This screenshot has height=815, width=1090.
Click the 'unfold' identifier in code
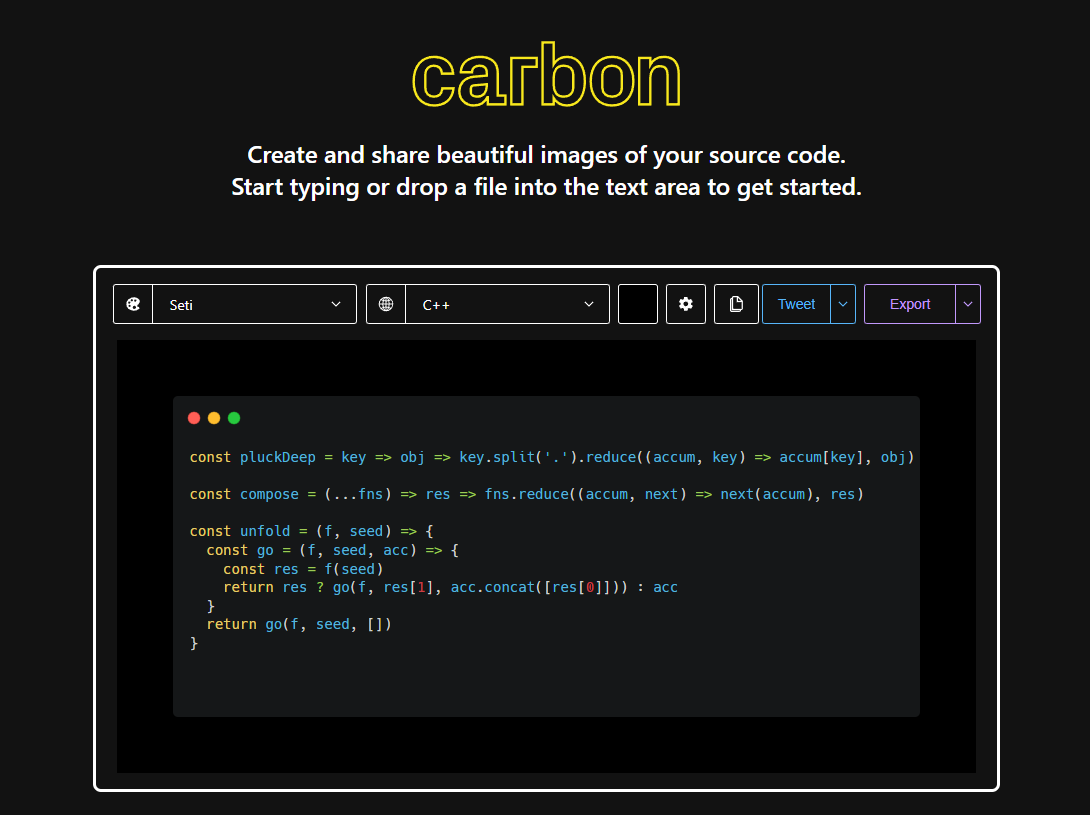pos(265,531)
